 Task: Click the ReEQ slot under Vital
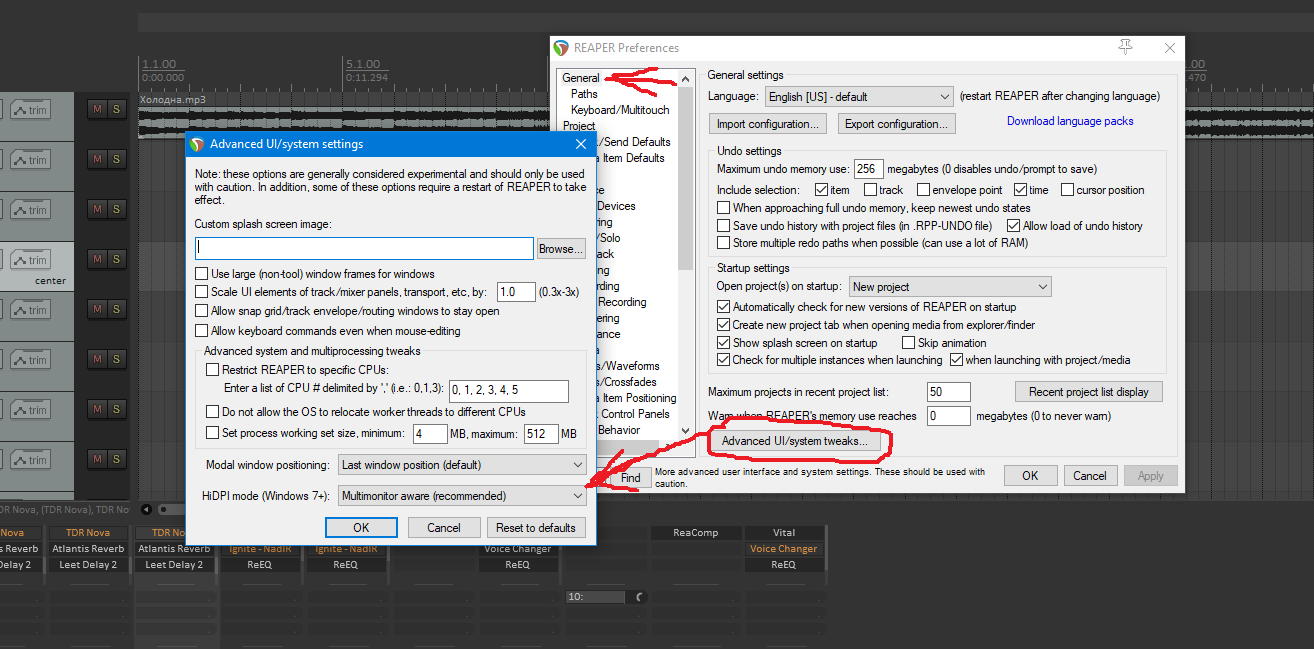pyautogui.click(x=784, y=565)
